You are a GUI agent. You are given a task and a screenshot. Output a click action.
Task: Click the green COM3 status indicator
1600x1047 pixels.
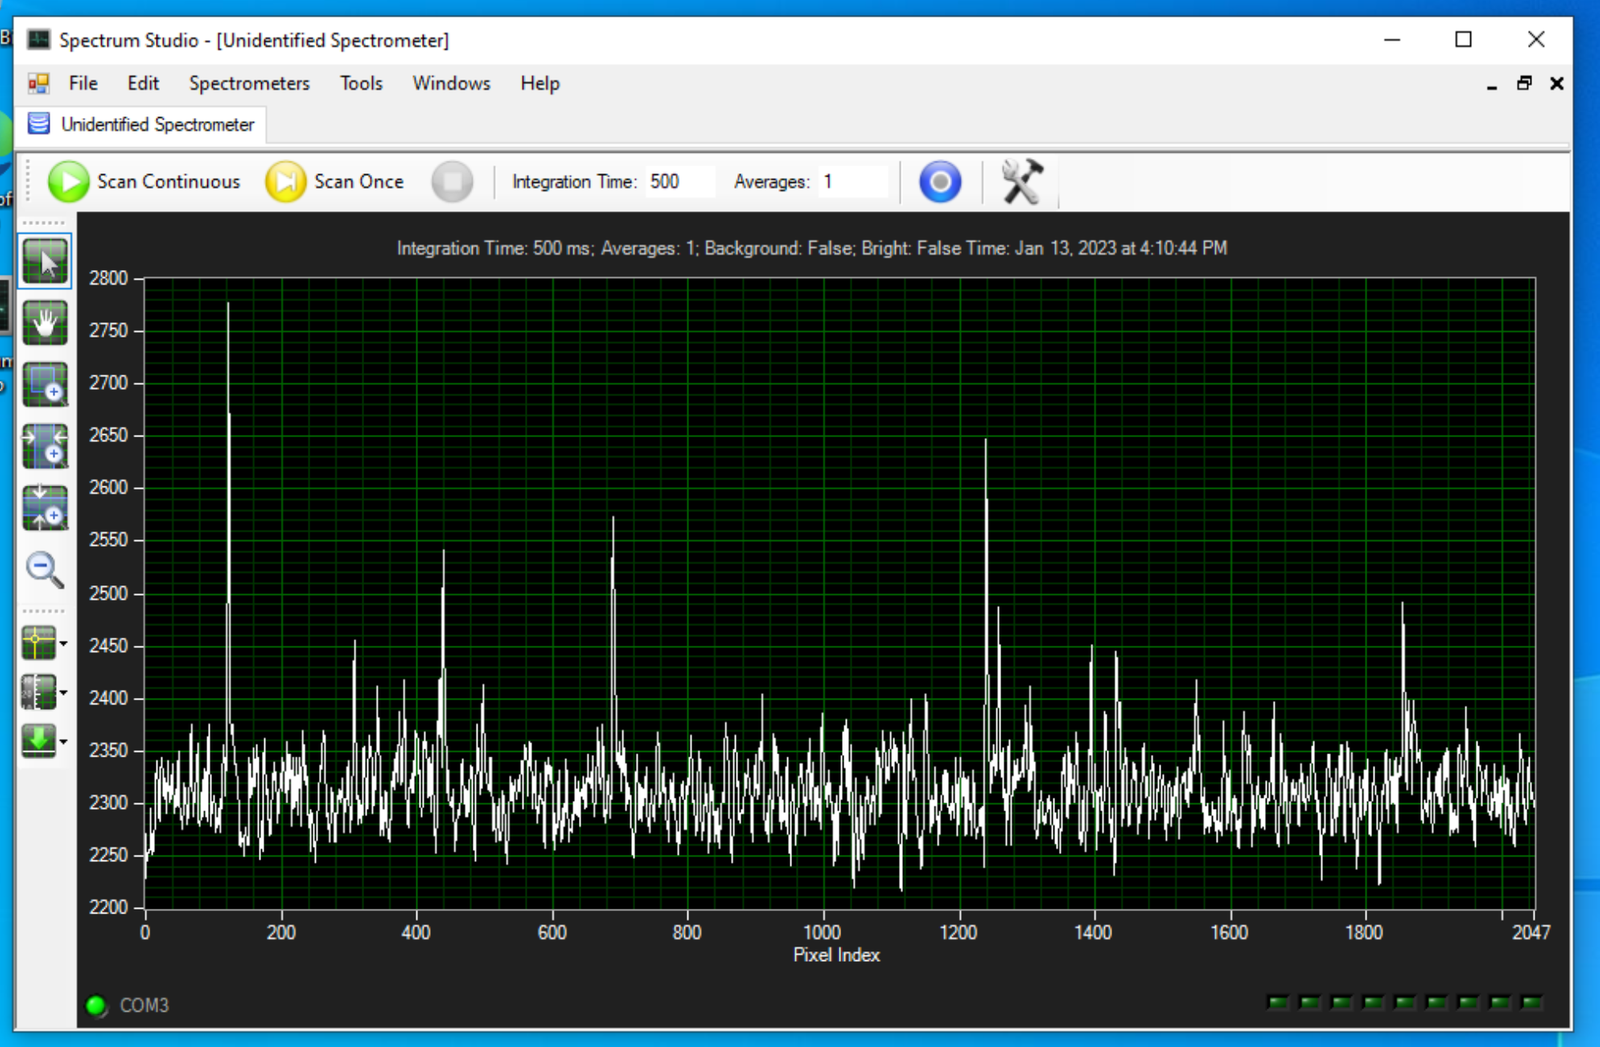coord(97,1006)
